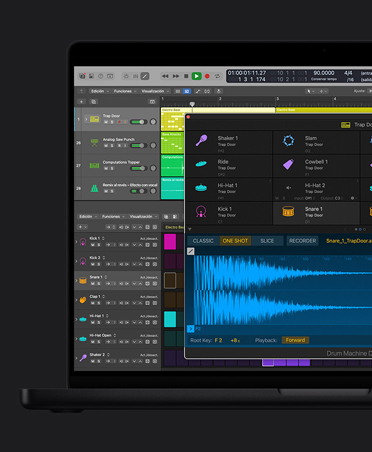
Task: Click the Snare 1 row drum icon in step sequencer
Action: (83, 281)
